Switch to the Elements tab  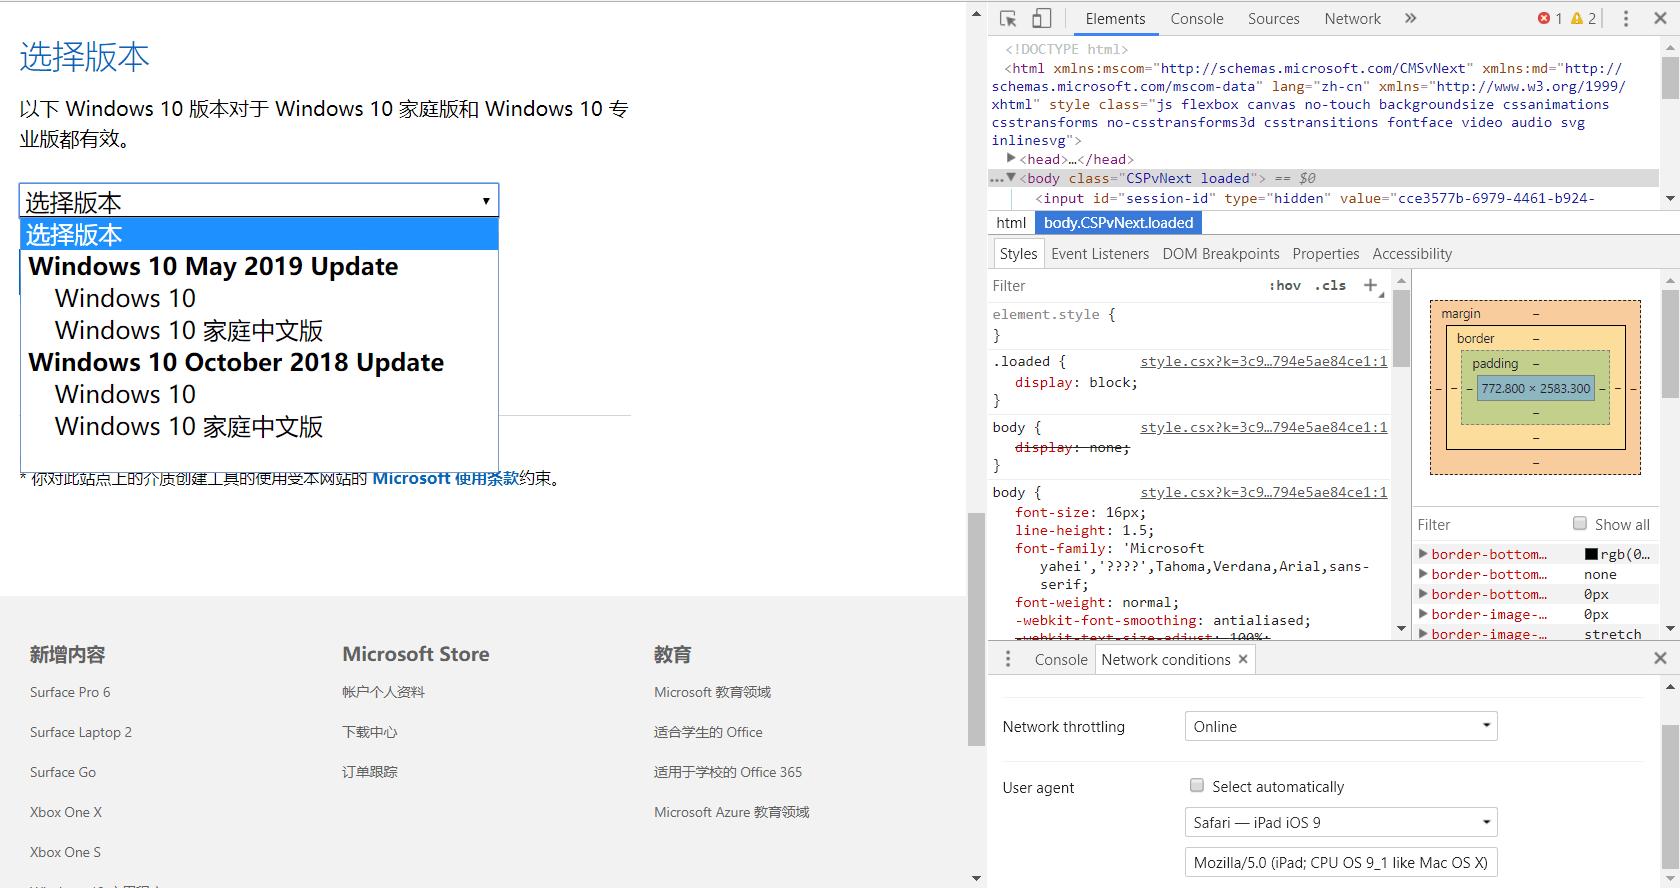pos(1115,18)
